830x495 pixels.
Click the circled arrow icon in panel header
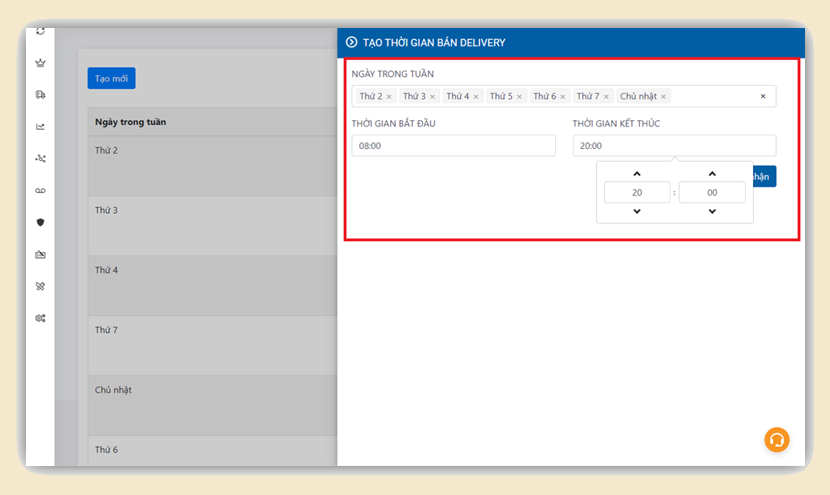[x=351, y=42]
